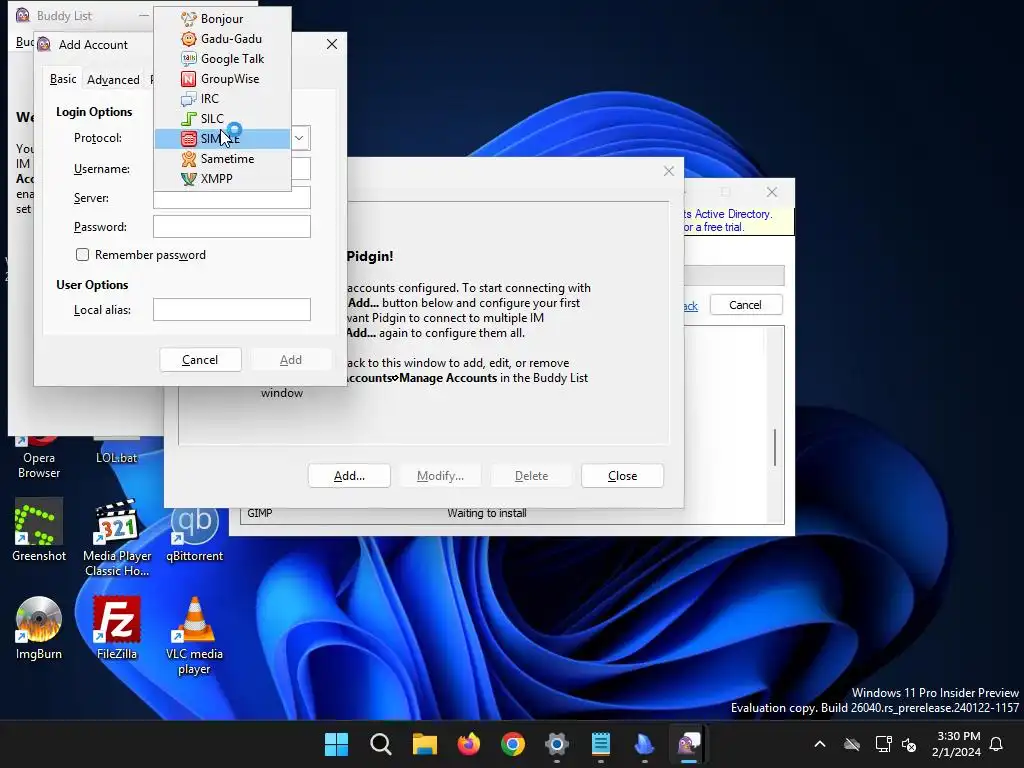Focus the Local alias field
Image resolution: width=1024 pixels, height=768 pixels.
(x=232, y=310)
